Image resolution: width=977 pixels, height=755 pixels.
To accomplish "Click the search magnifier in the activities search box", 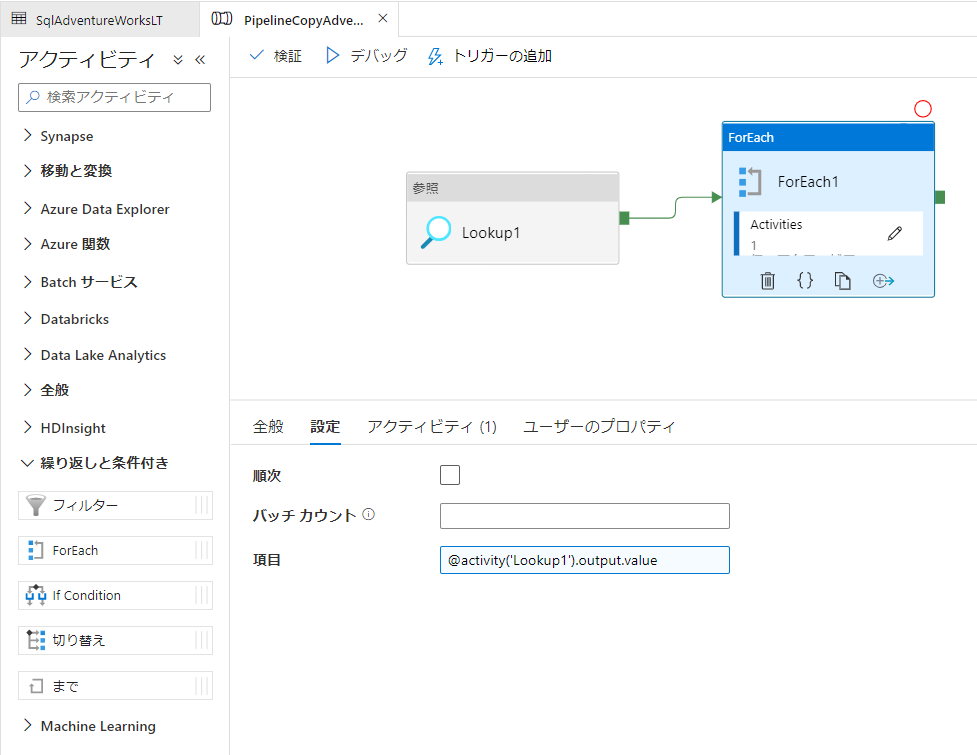I will pyautogui.click(x=33, y=97).
